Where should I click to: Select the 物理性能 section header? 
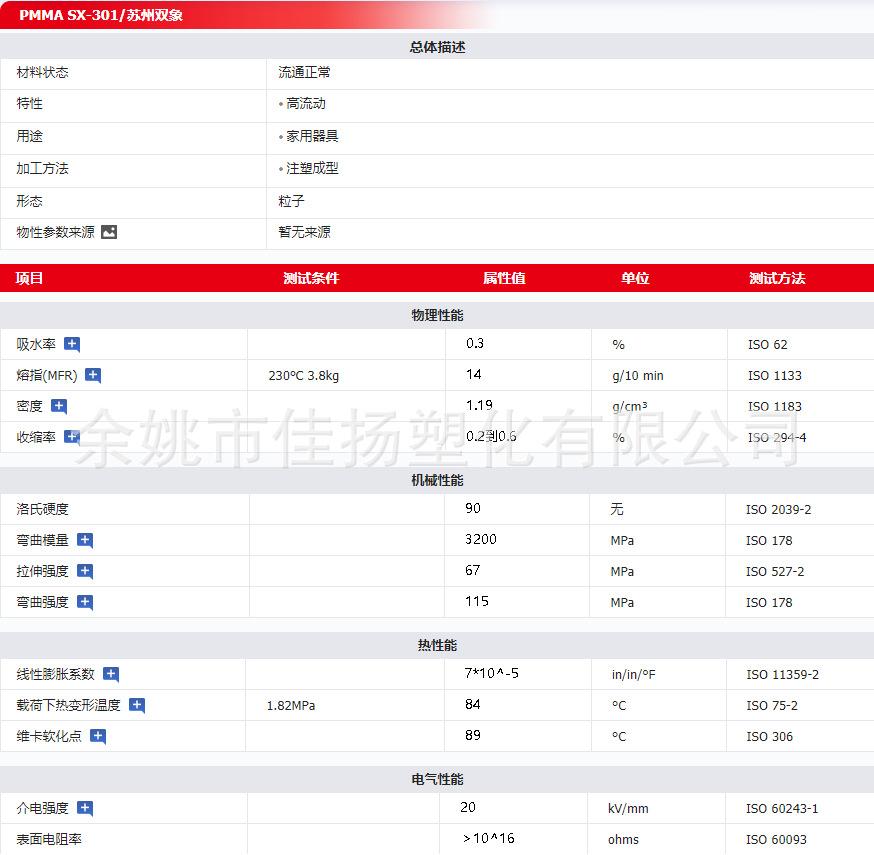[x=437, y=315]
